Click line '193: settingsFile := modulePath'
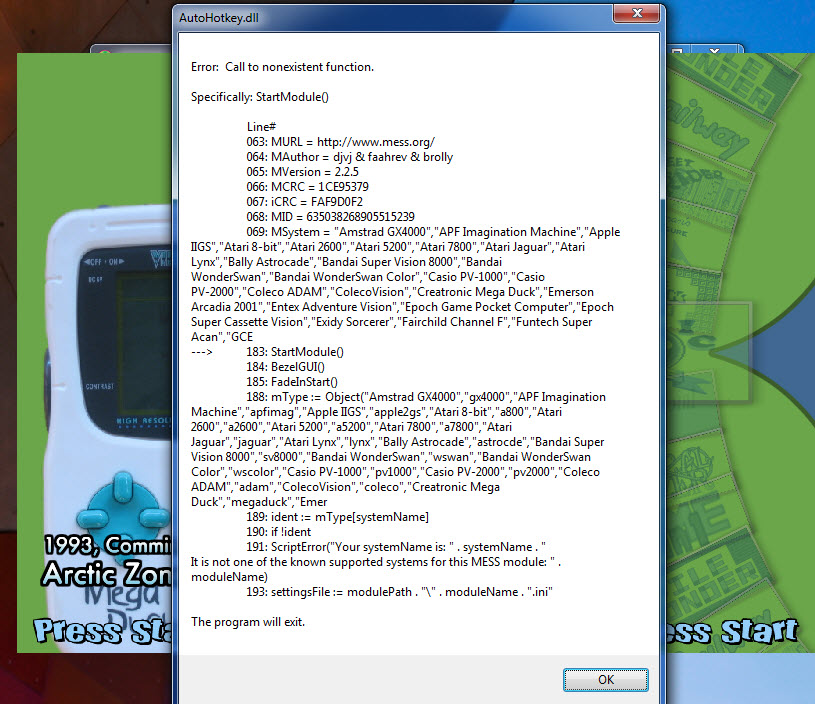This screenshot has height=704, width=815. pos(400,592)
